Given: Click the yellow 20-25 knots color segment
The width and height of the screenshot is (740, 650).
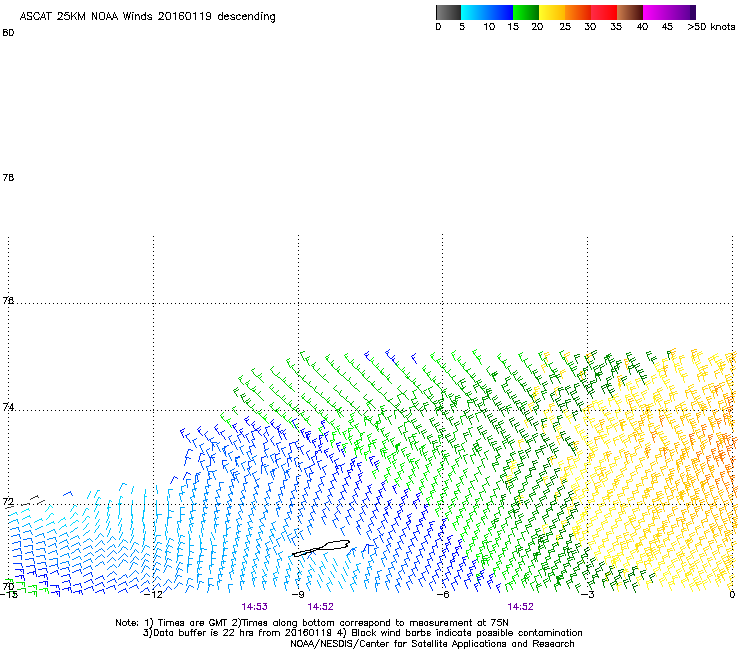Looking at the screenshot, I should 552,12.
